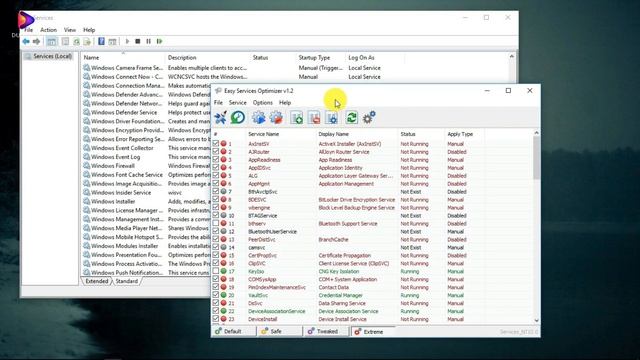This screenshot has height=360, width=640.
Task: Open the double-gear options icon in Easy Services Optimizer
Action: [369, 118]
